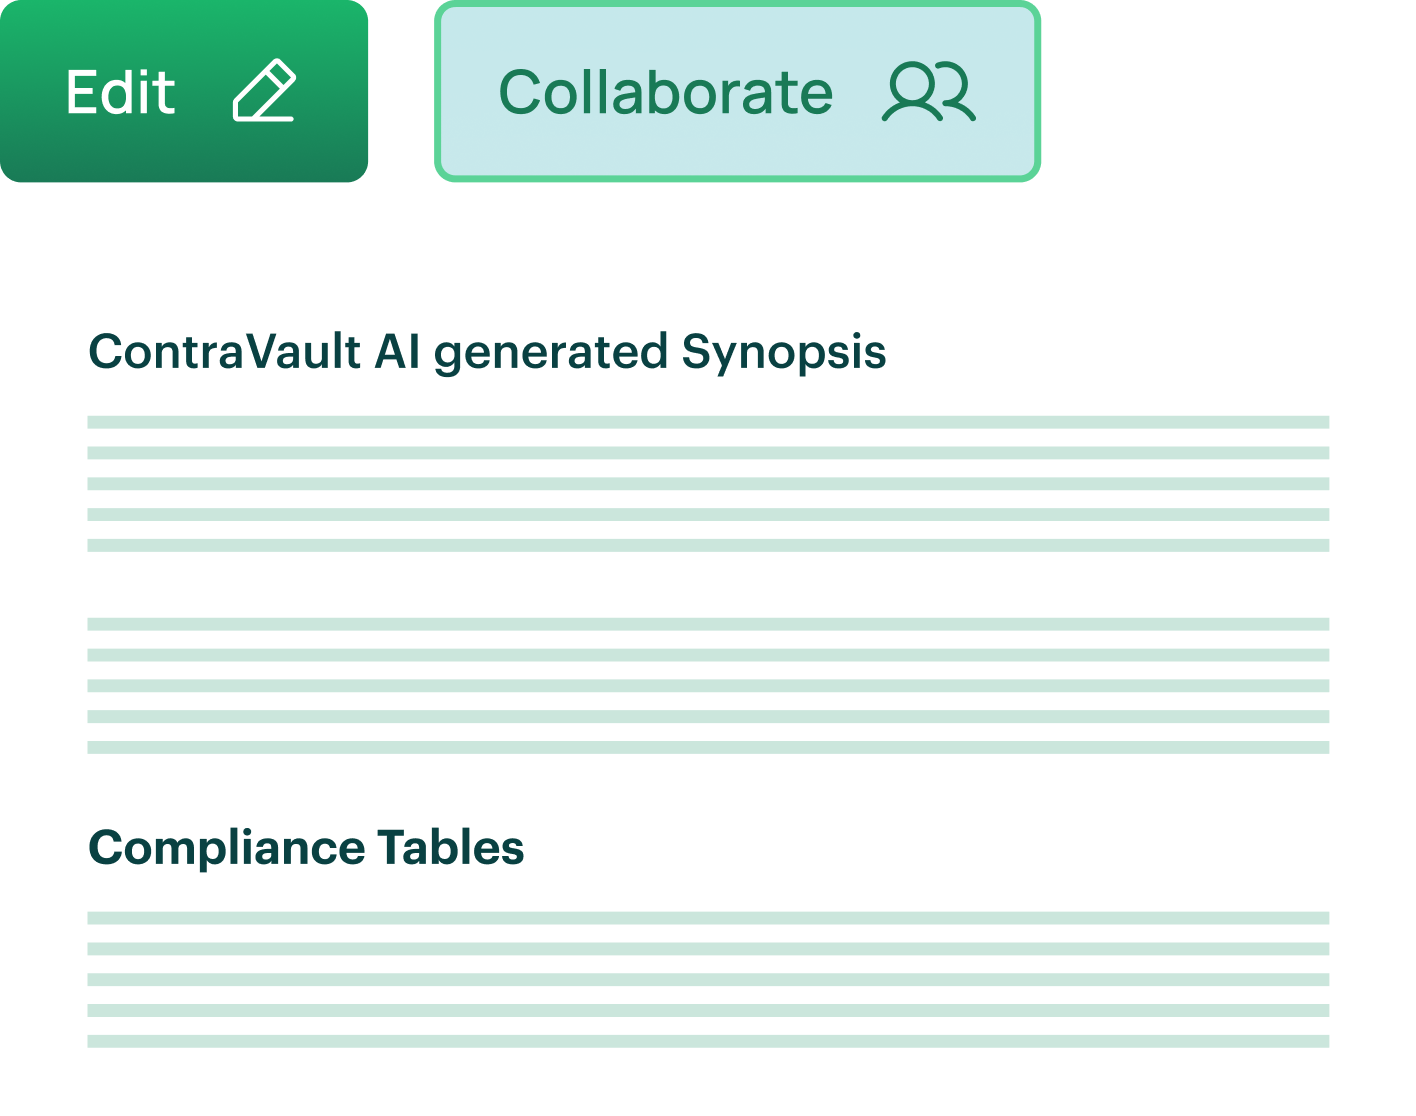Click the first placeholder text line
The width and height of the screenshot is (1416, 1116).
[707, 421]
